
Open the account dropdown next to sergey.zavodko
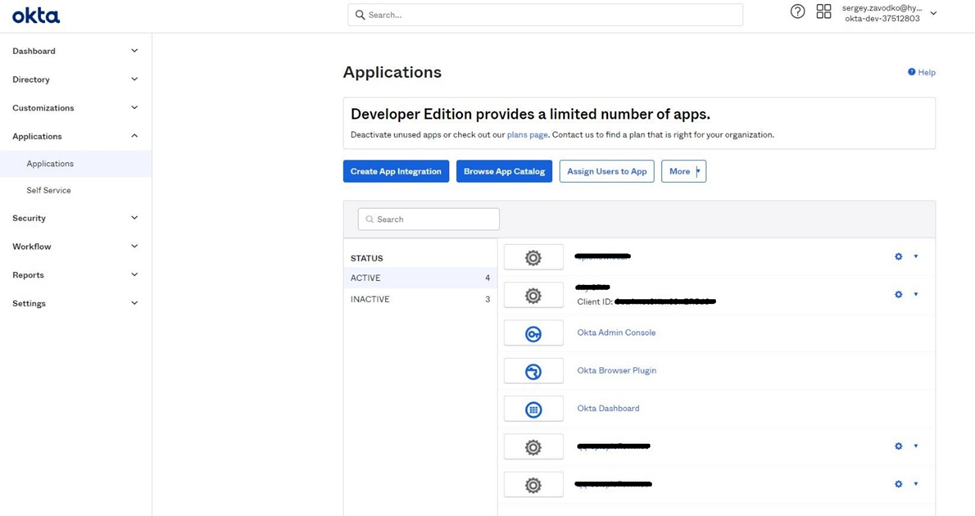(933, 13)
